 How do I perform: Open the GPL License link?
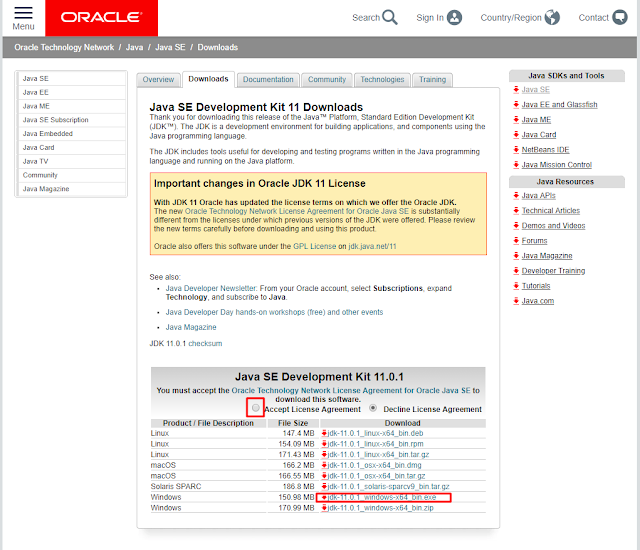pos(314,246)
